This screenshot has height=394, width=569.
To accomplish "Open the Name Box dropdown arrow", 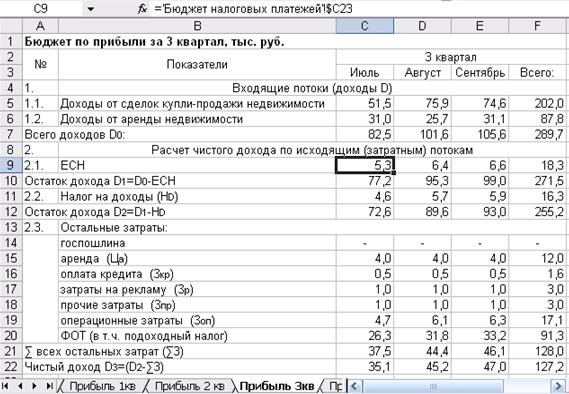I will [91, 9].
